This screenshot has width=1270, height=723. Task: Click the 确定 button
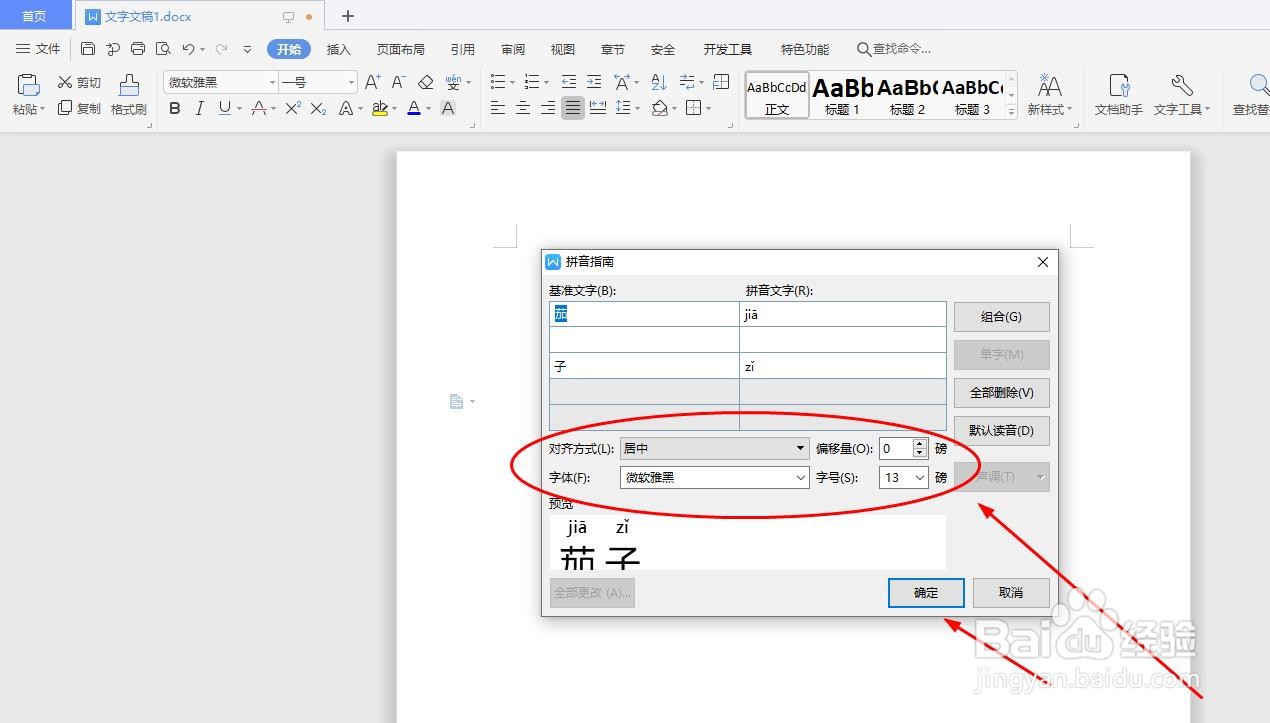pyautogui.click(x=925, y=592)
